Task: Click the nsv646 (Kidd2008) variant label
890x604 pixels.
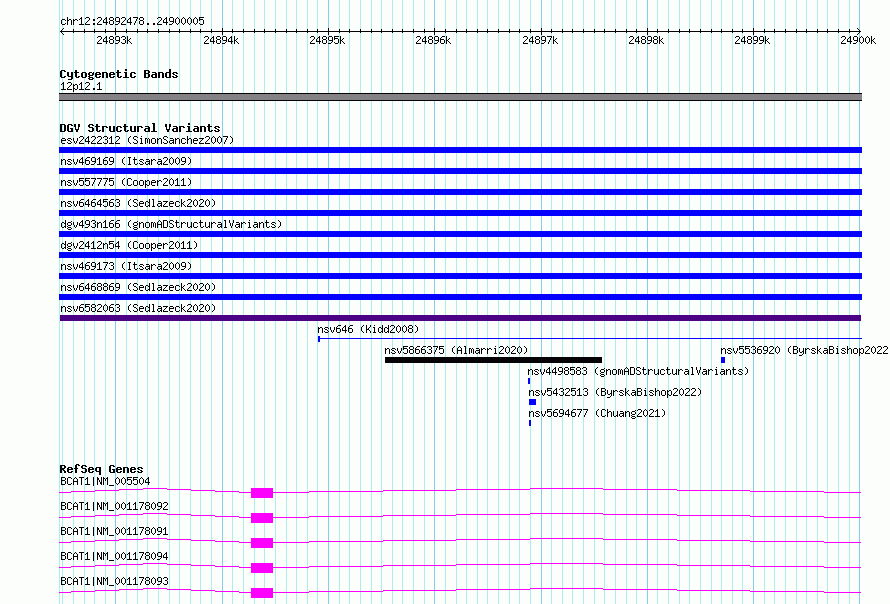Action: 368,329
